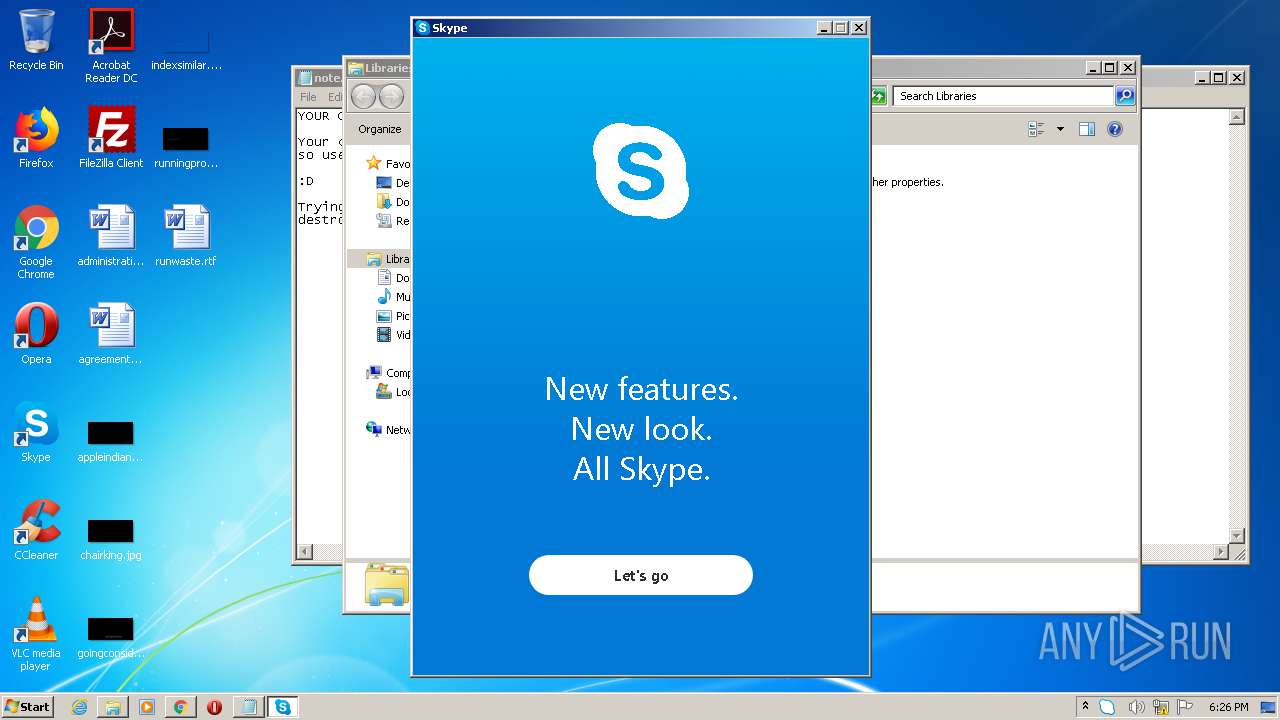Select Downloads under Favorites in navigation pane
1280x720 pixels.
click(393, 202)
